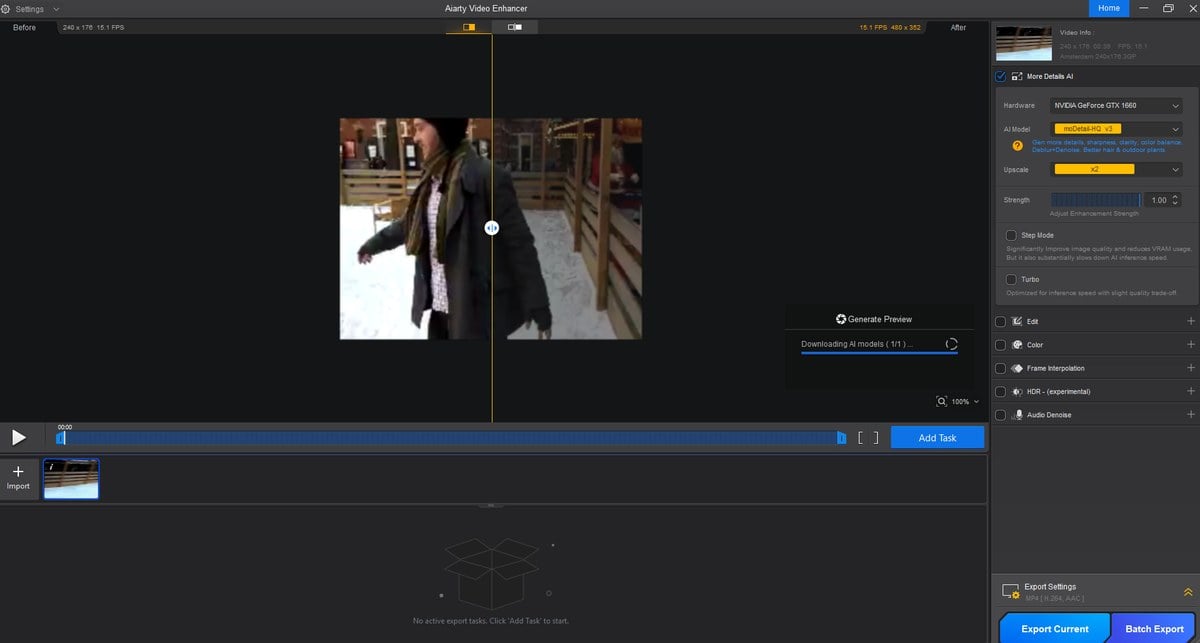The height and width of the screenshot is (643, 1200).
Task: Click the Edit panel icon
Action: pos(1017,322)
